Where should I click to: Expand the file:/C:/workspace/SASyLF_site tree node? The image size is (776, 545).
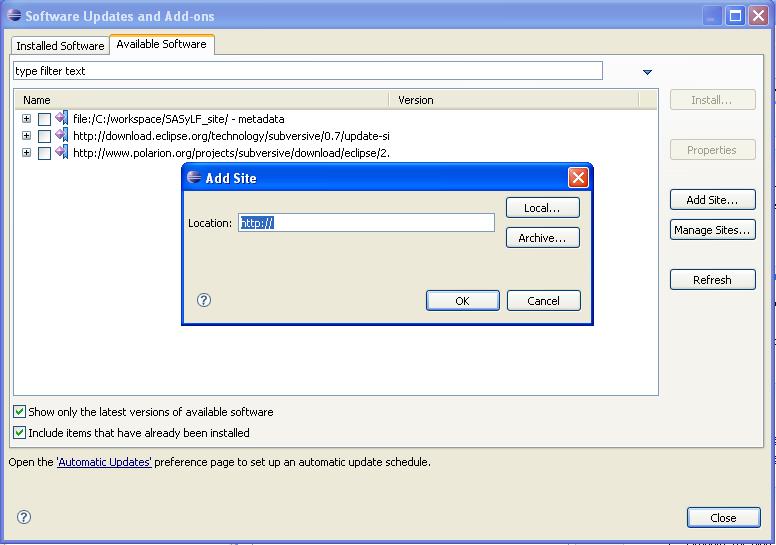click(x=27, y=119)
